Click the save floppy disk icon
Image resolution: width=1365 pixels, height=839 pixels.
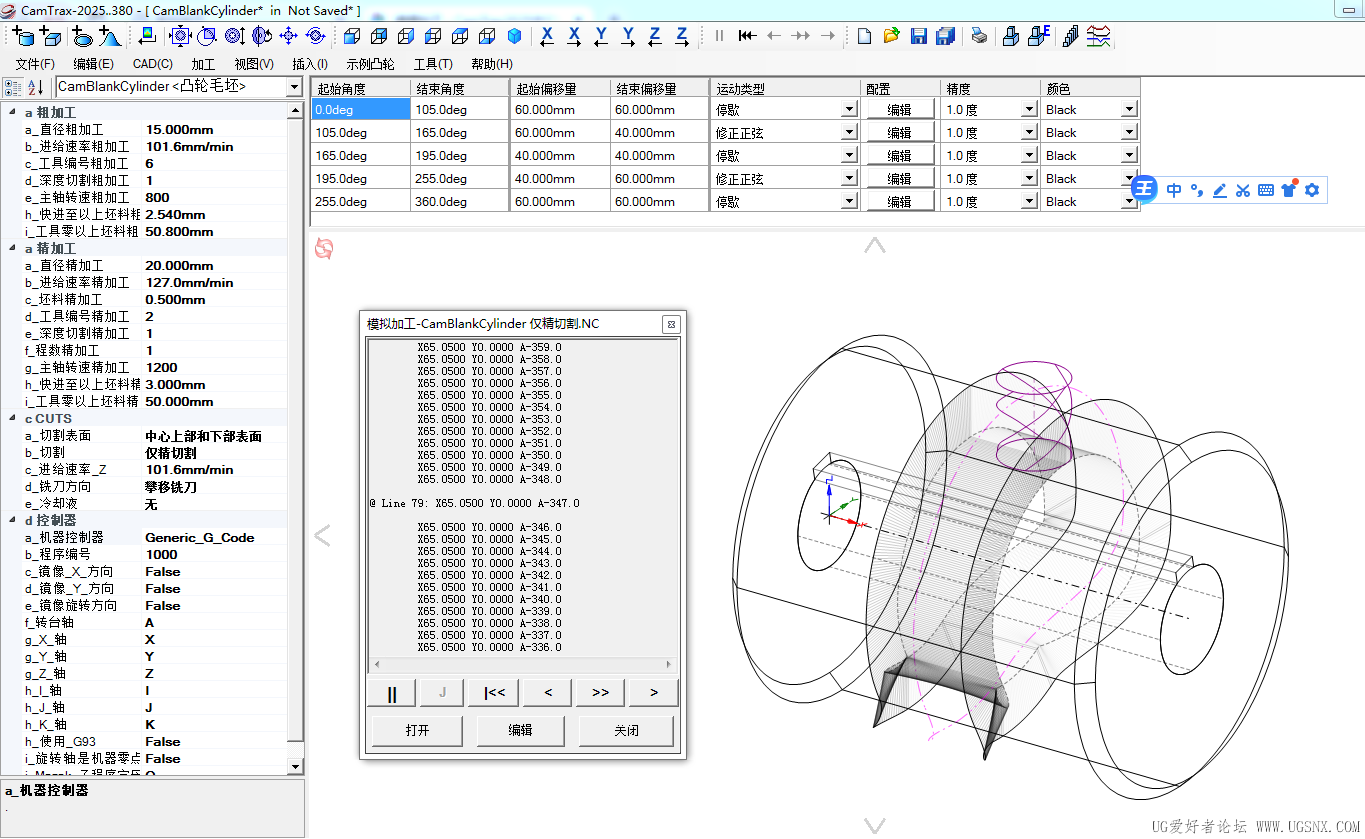coord(919,36)
